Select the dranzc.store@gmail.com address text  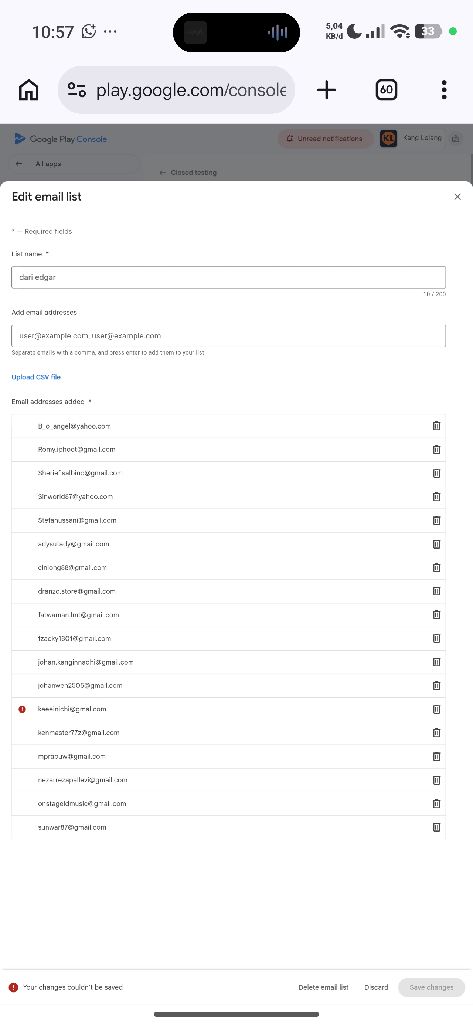point(76,591)
